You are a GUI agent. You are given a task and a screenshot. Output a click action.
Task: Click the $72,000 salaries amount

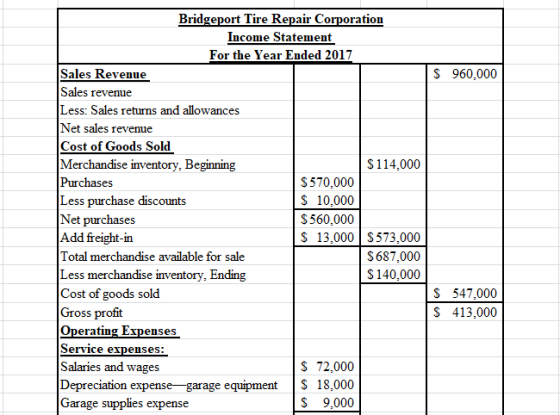(x=327, y=366)
